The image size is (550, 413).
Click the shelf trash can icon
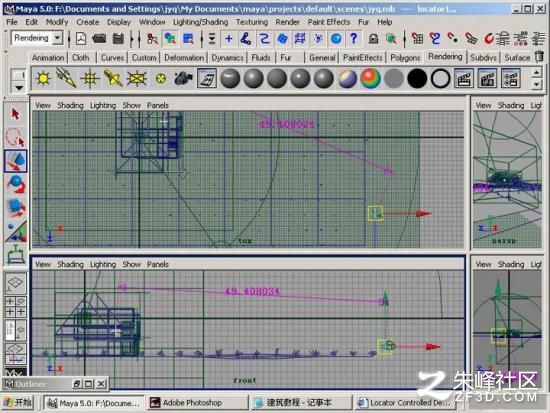click(x=540, y=56)
